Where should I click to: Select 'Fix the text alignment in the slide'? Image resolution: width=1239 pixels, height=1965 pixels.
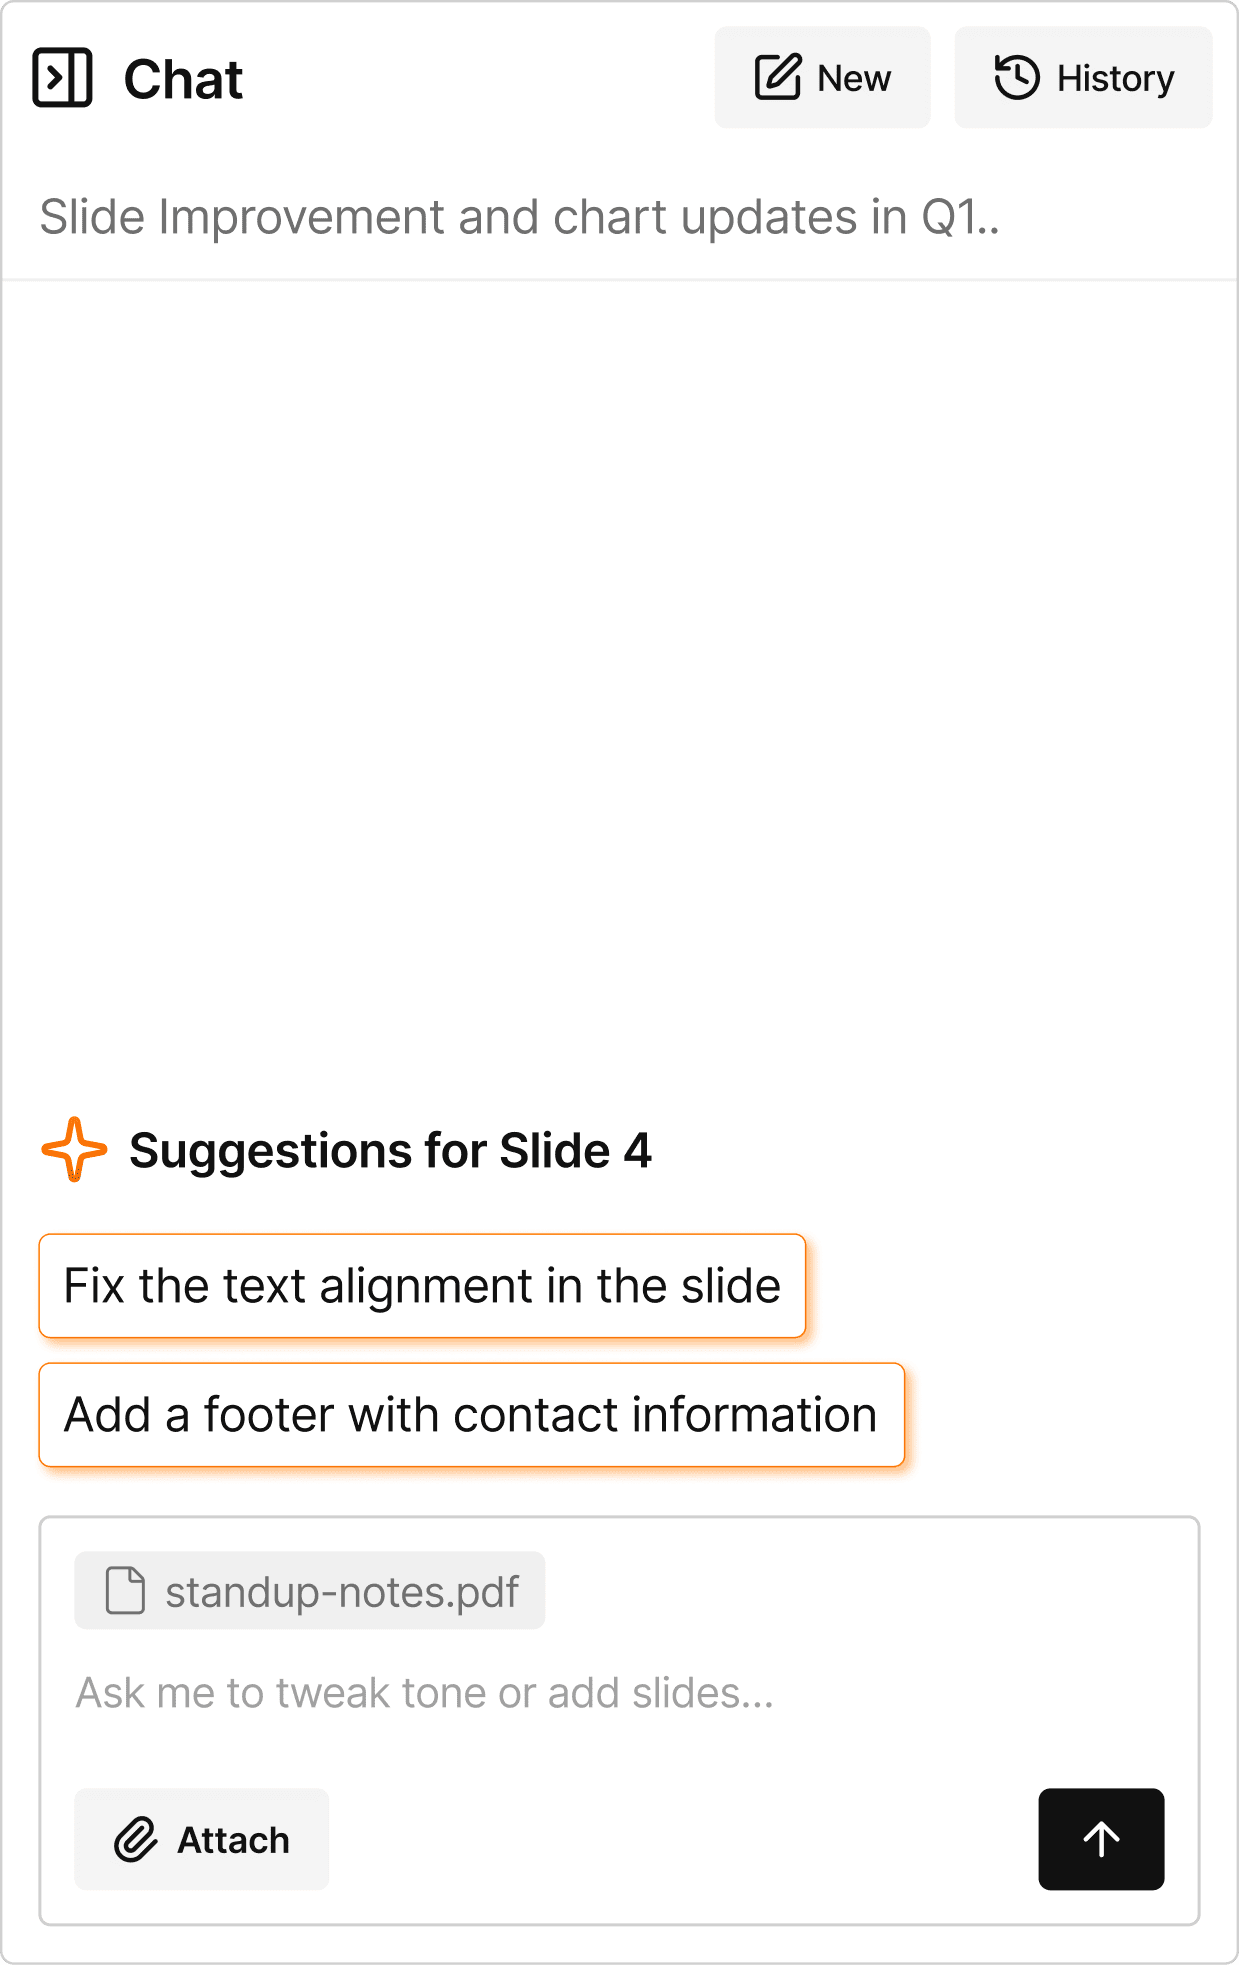pyautogui.click(x=421, y=1286)
